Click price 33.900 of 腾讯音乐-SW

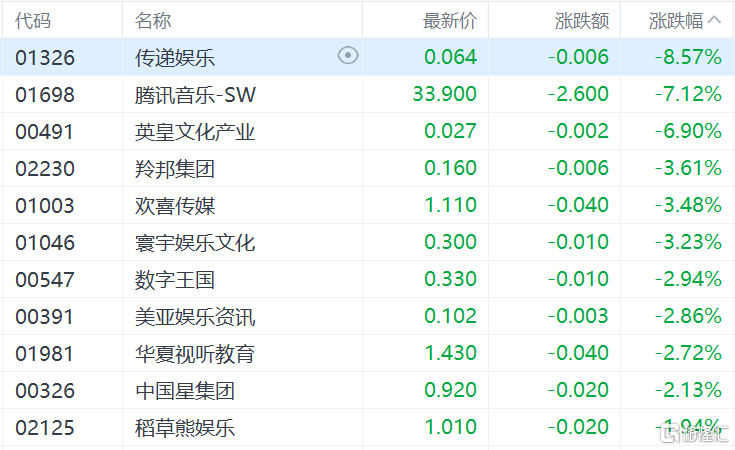pyautogui.click(x=444, y=94)
